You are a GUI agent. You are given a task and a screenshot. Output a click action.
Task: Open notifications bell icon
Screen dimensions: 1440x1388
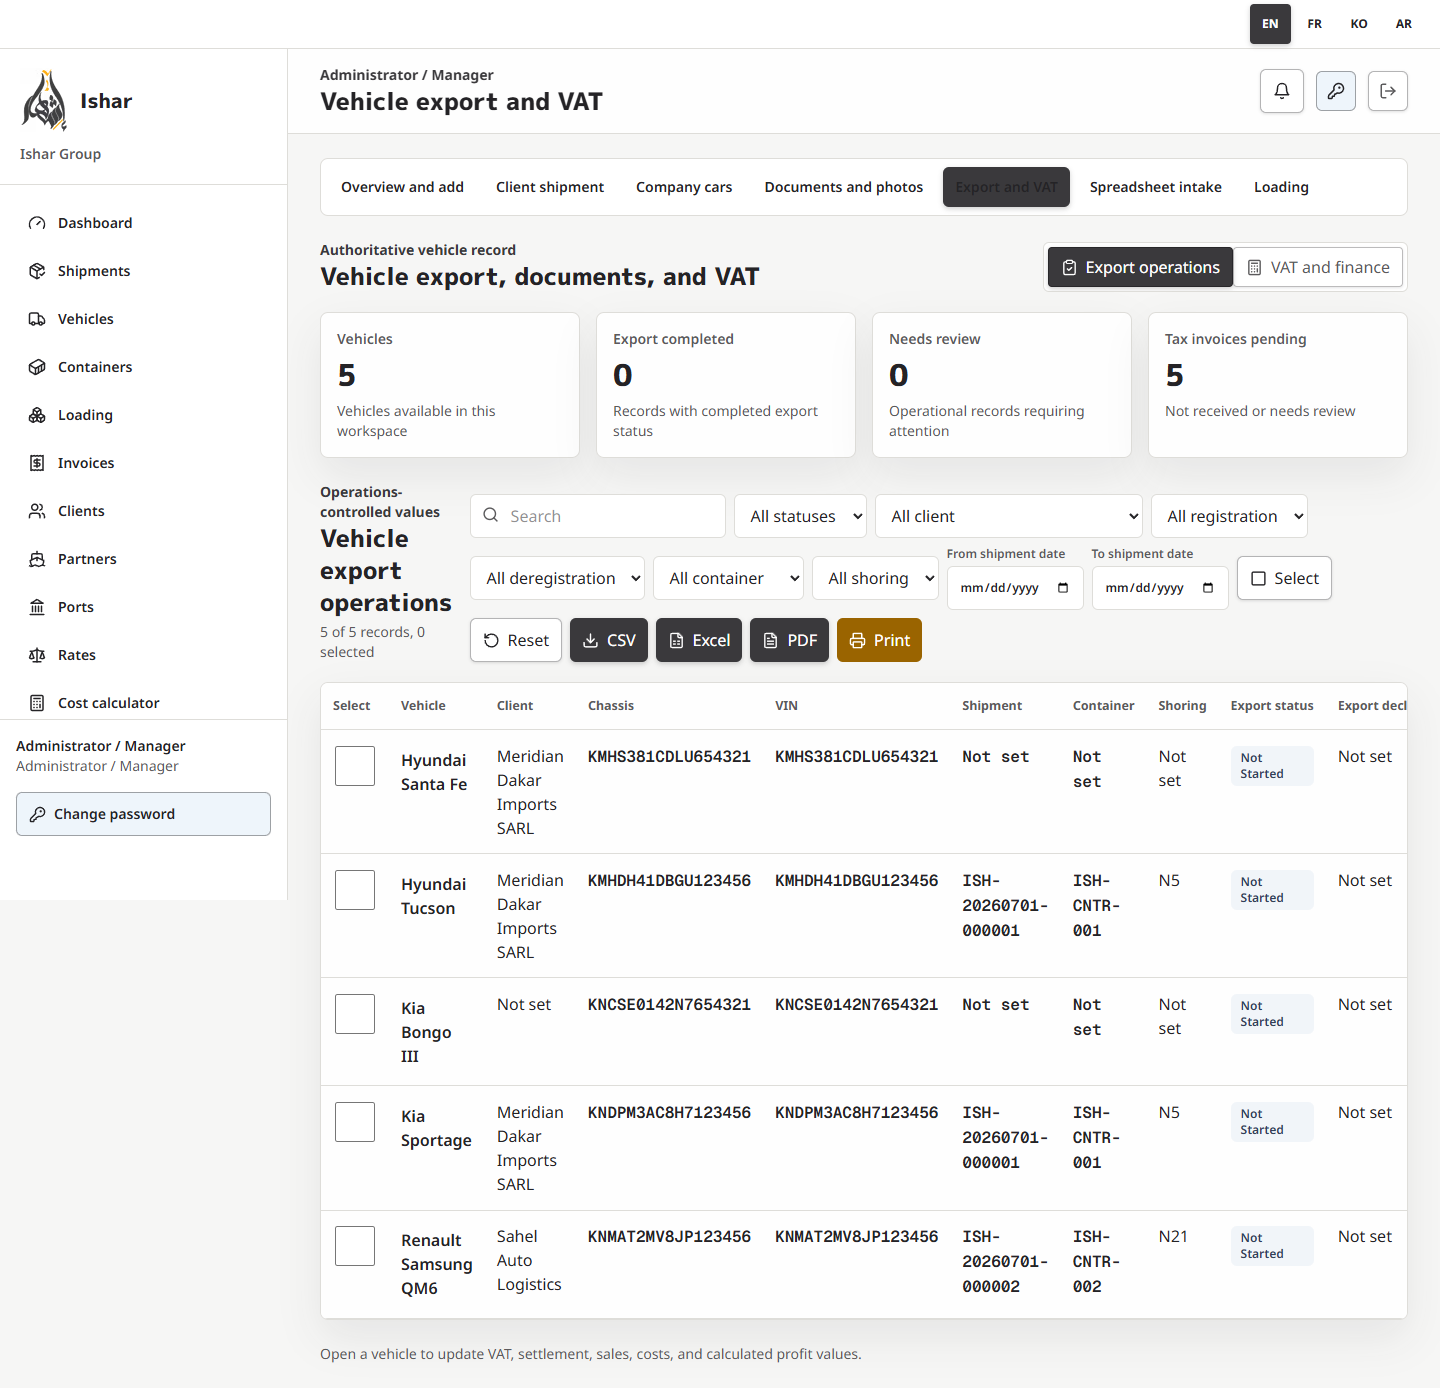pos(1282,91)
